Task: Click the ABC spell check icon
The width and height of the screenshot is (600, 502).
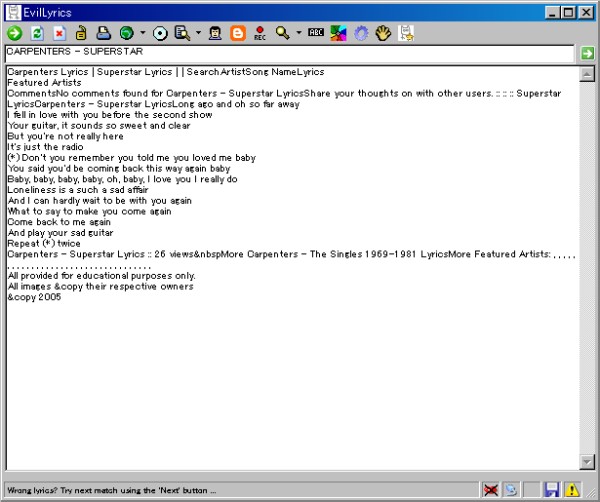Action: click(317, 33)
